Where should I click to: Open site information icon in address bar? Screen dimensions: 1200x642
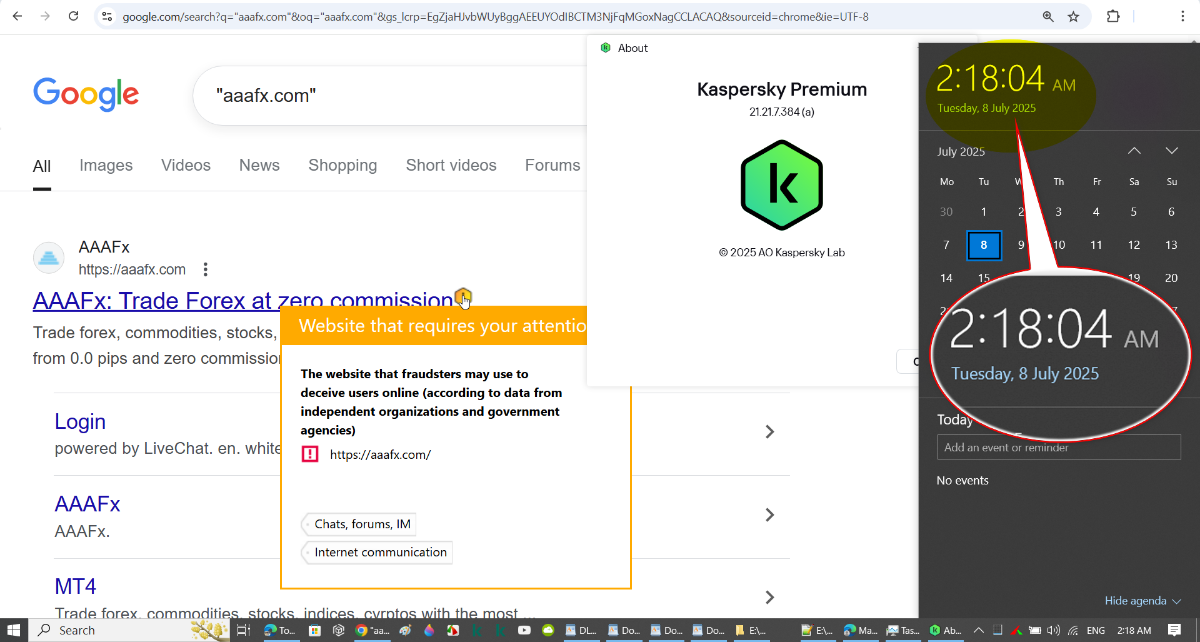tap(108, 17)
